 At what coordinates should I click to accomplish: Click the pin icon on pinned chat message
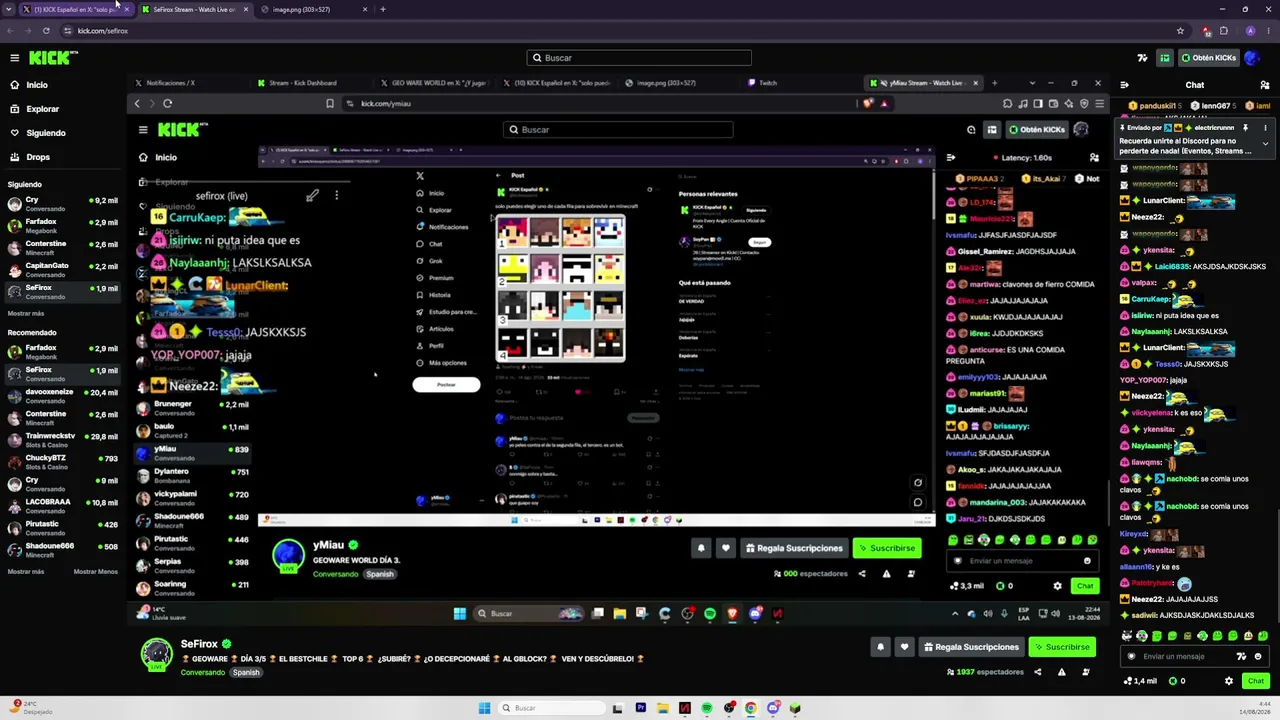click(1246, 128)
